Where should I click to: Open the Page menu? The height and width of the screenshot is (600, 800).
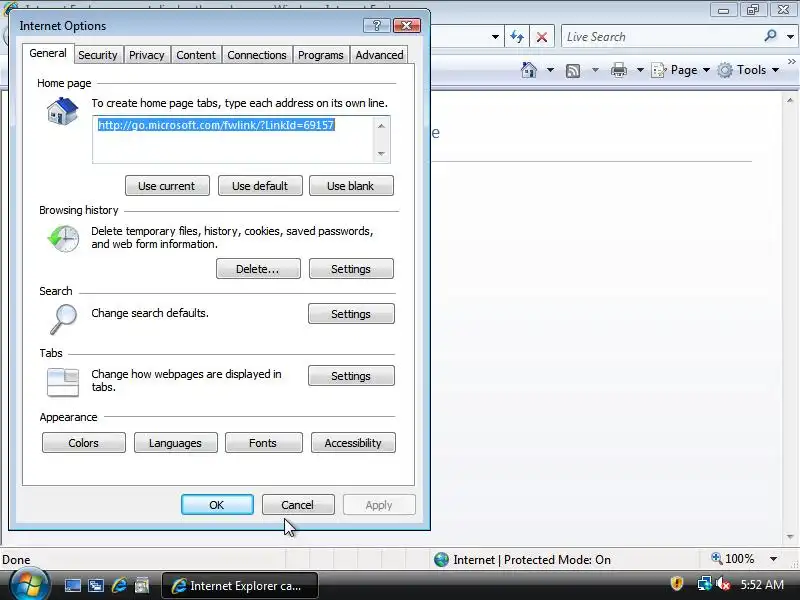(x=681, y=70)
